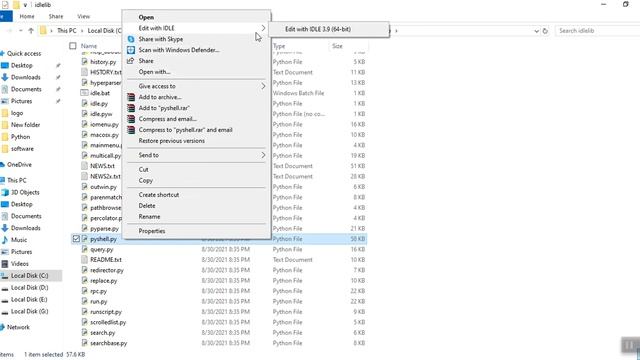Click the WinRAR icon beside Compress to "pyshell.rar" and email
Viewport: 640px width, 360px height.
131,130
